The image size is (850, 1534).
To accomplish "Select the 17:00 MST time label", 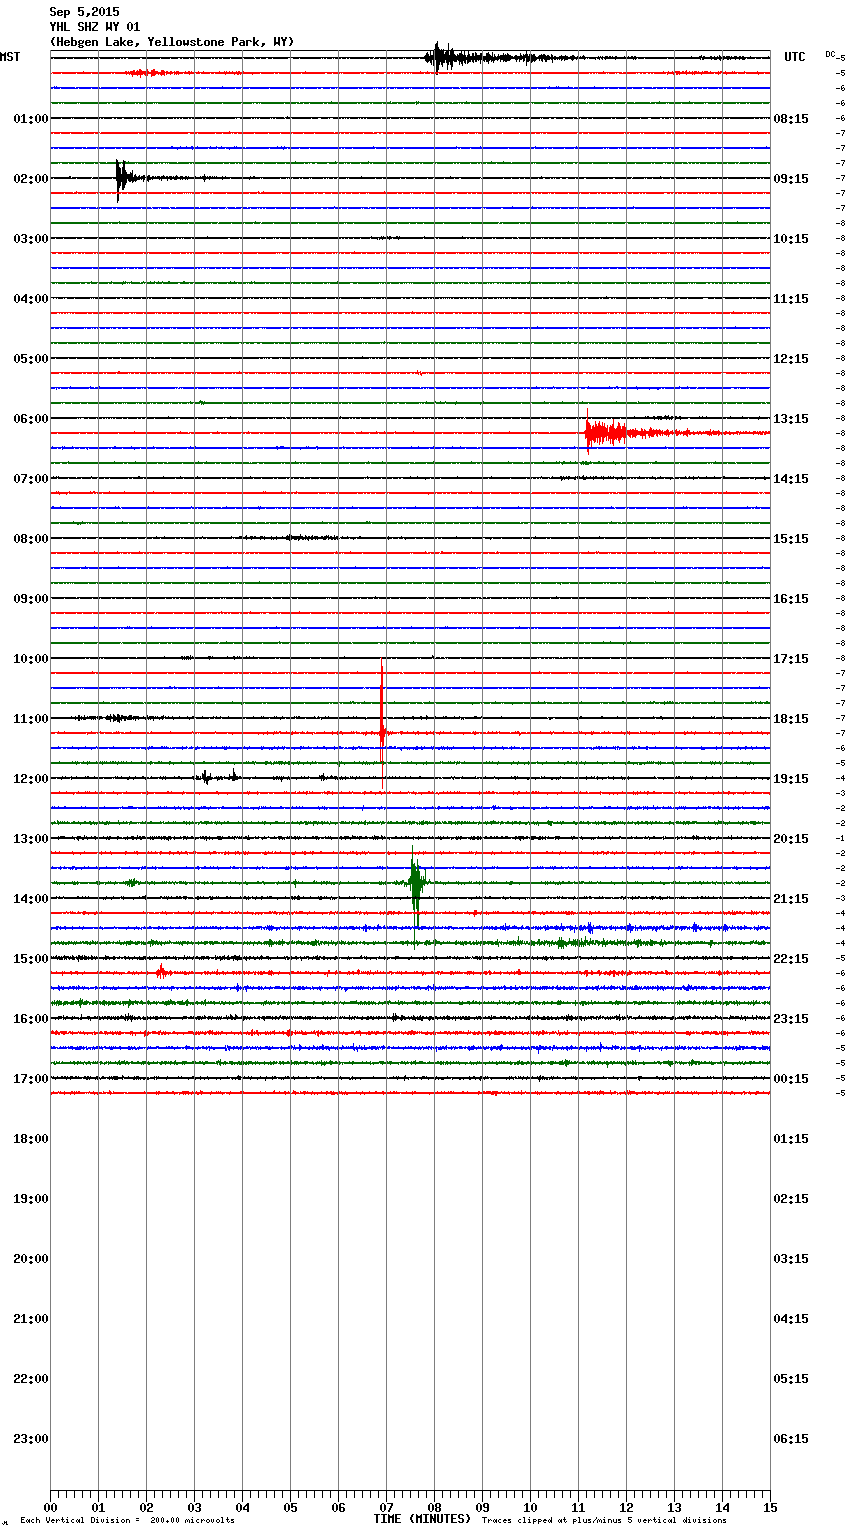I will click(x=31, y=1079).
